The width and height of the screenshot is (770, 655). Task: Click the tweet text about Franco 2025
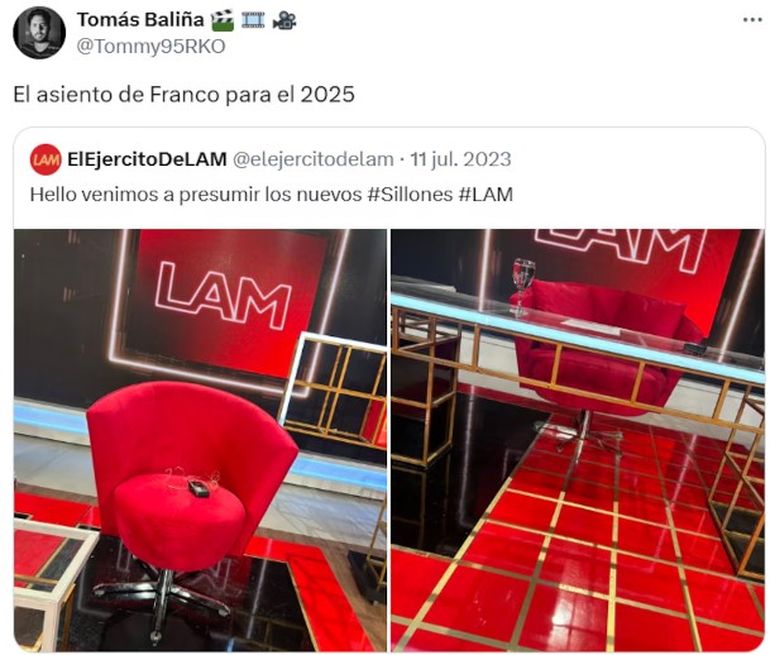point(184,94)
